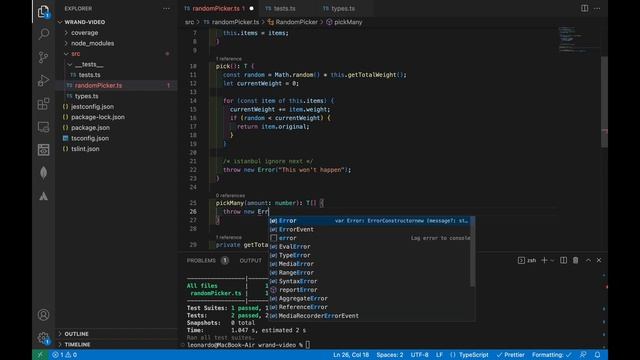Open notifications bell in status bar
Viewport: 640px width, 360px height.
point(598,355)
